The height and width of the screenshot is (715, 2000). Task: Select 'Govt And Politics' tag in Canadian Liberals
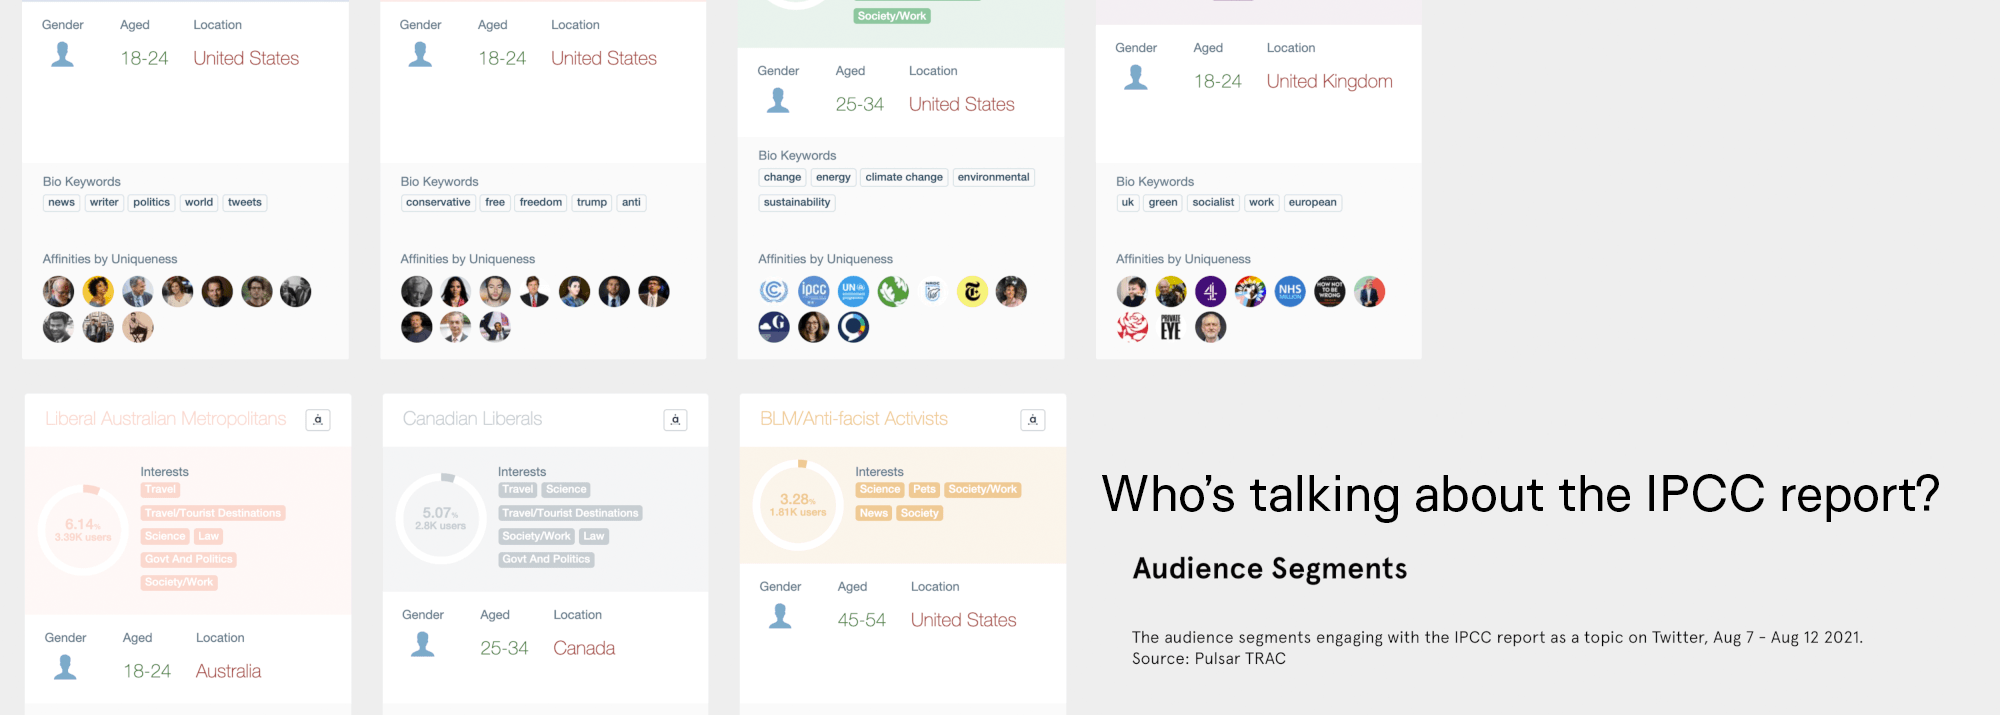point(546,559)
